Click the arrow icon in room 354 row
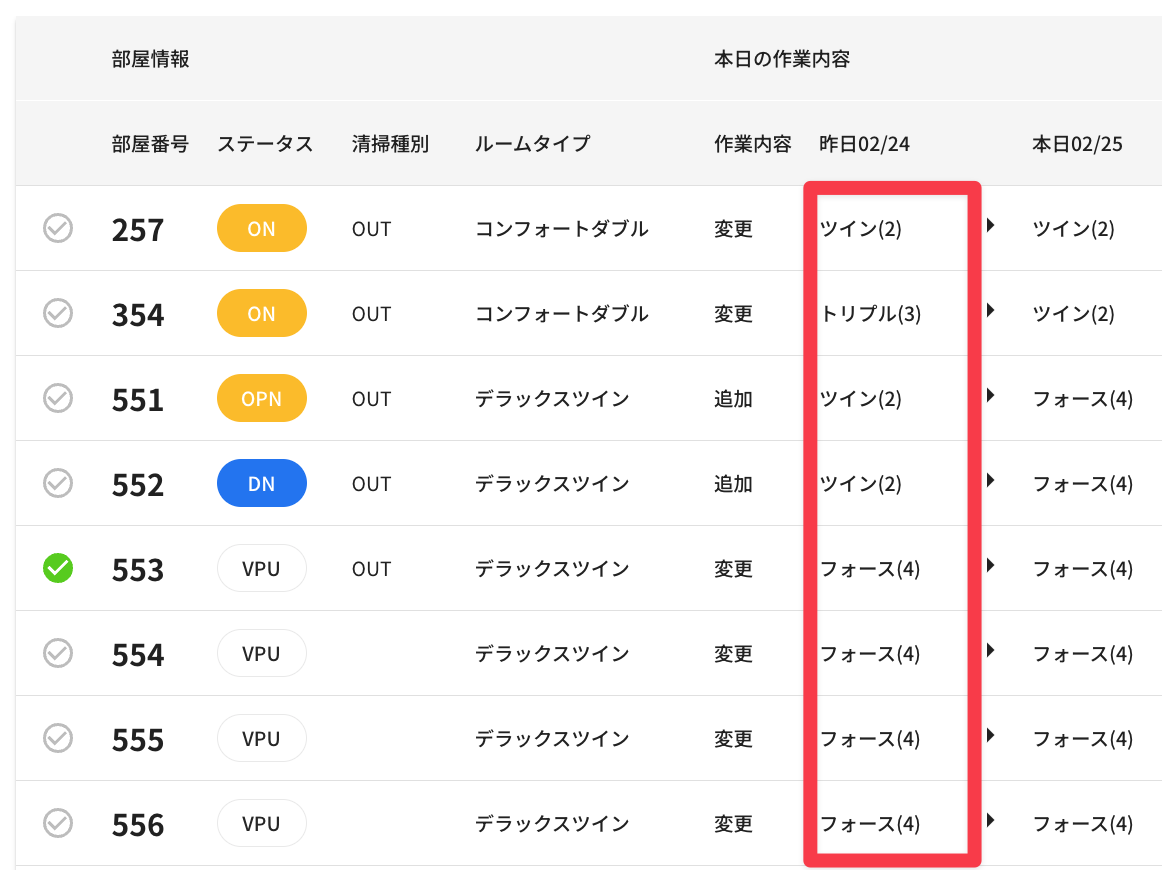Viewport: 1162px width, 870px height. click(991, 312)
